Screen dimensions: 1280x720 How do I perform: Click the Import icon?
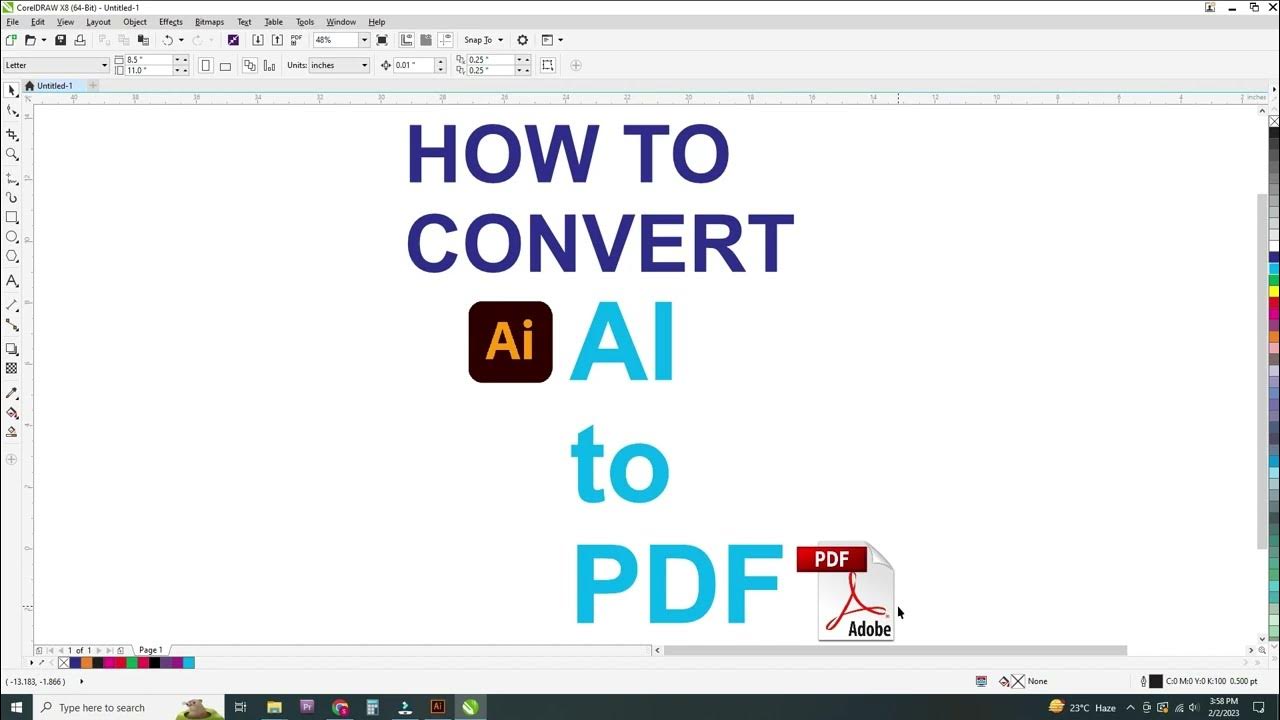[258, 40]
